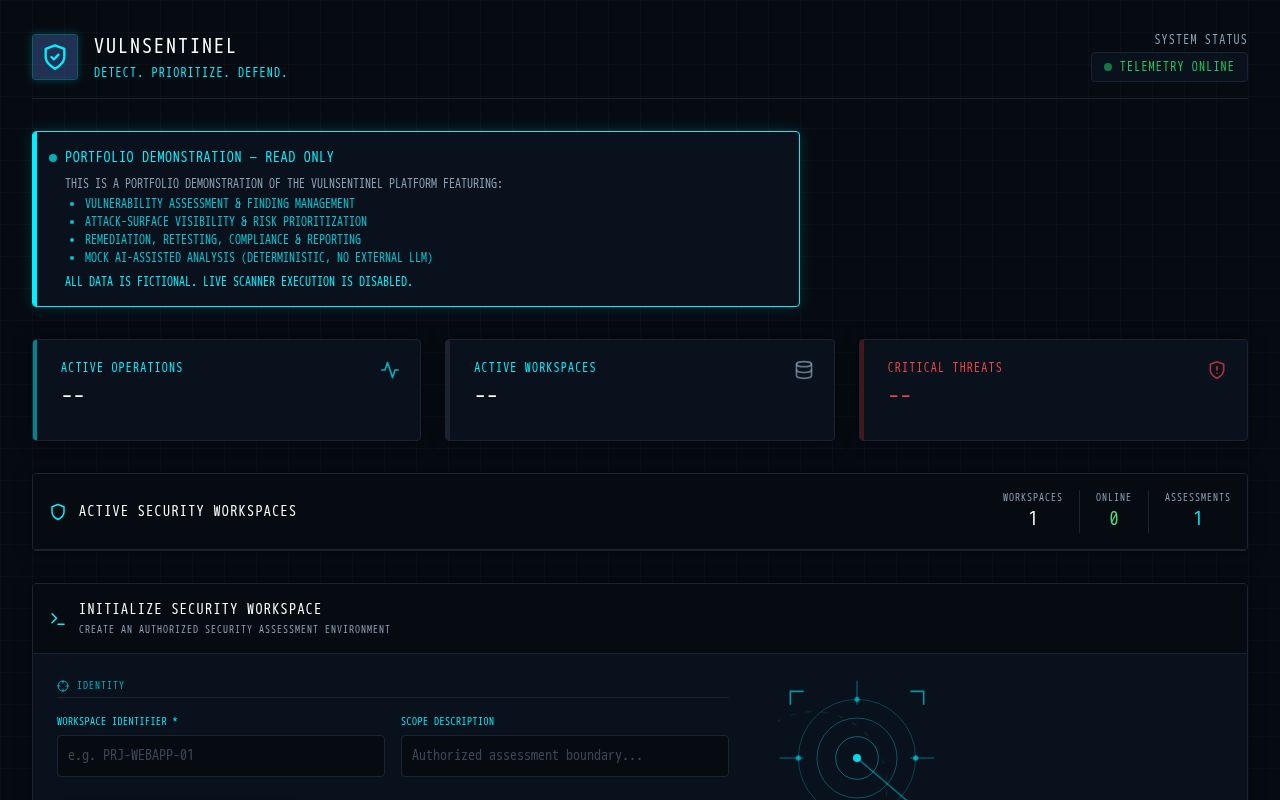Click the Initialize Security Workspace heading

200,609
